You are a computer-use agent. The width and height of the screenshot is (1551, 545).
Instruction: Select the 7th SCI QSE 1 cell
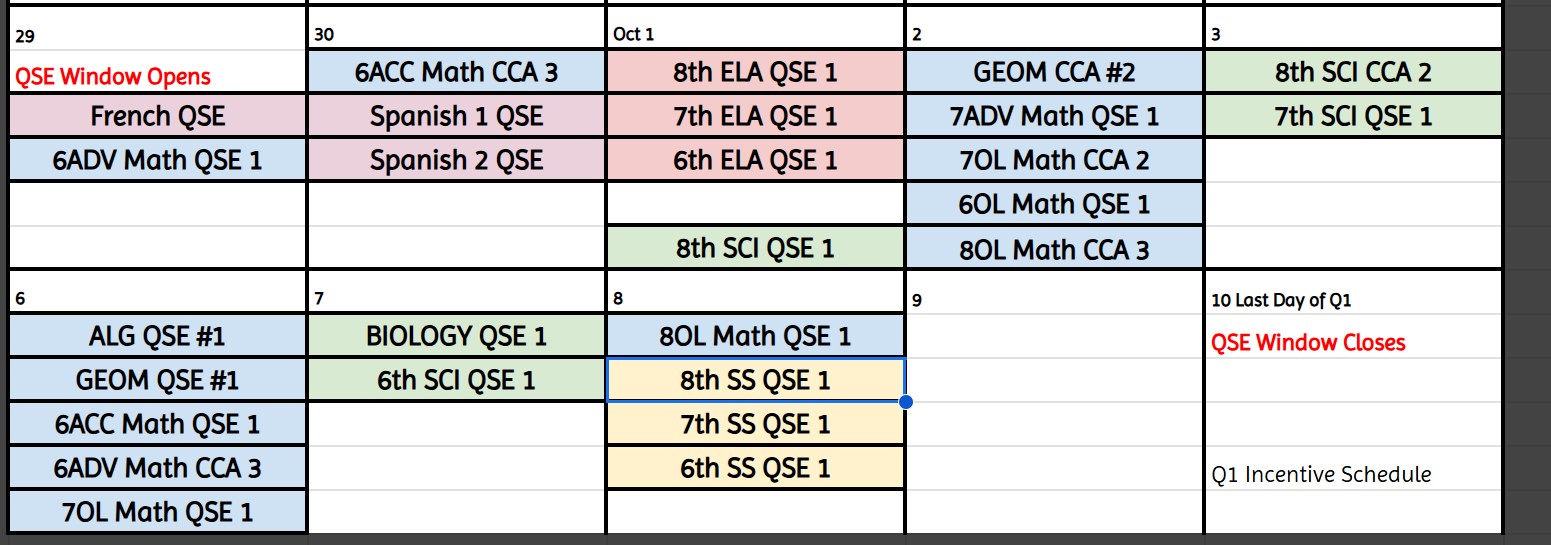click(1353, 116)
